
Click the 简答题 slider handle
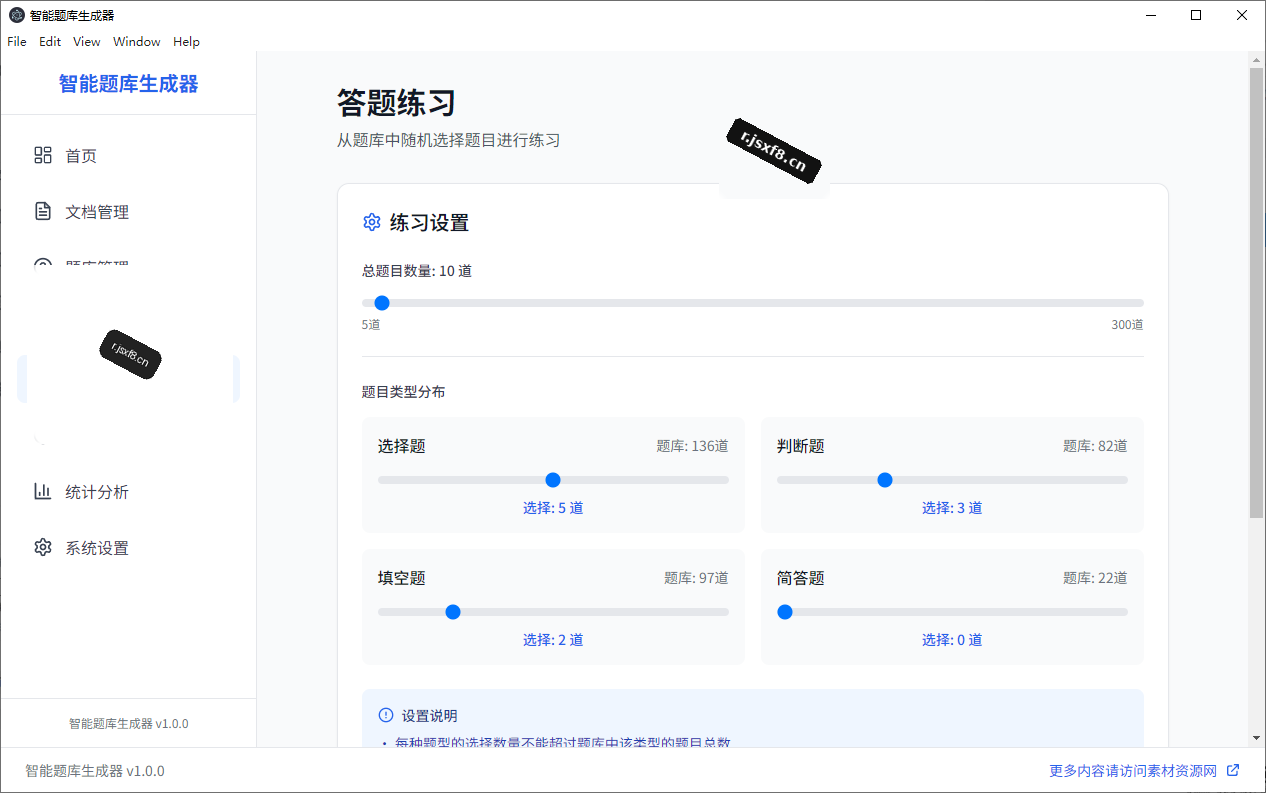point(785,612)
